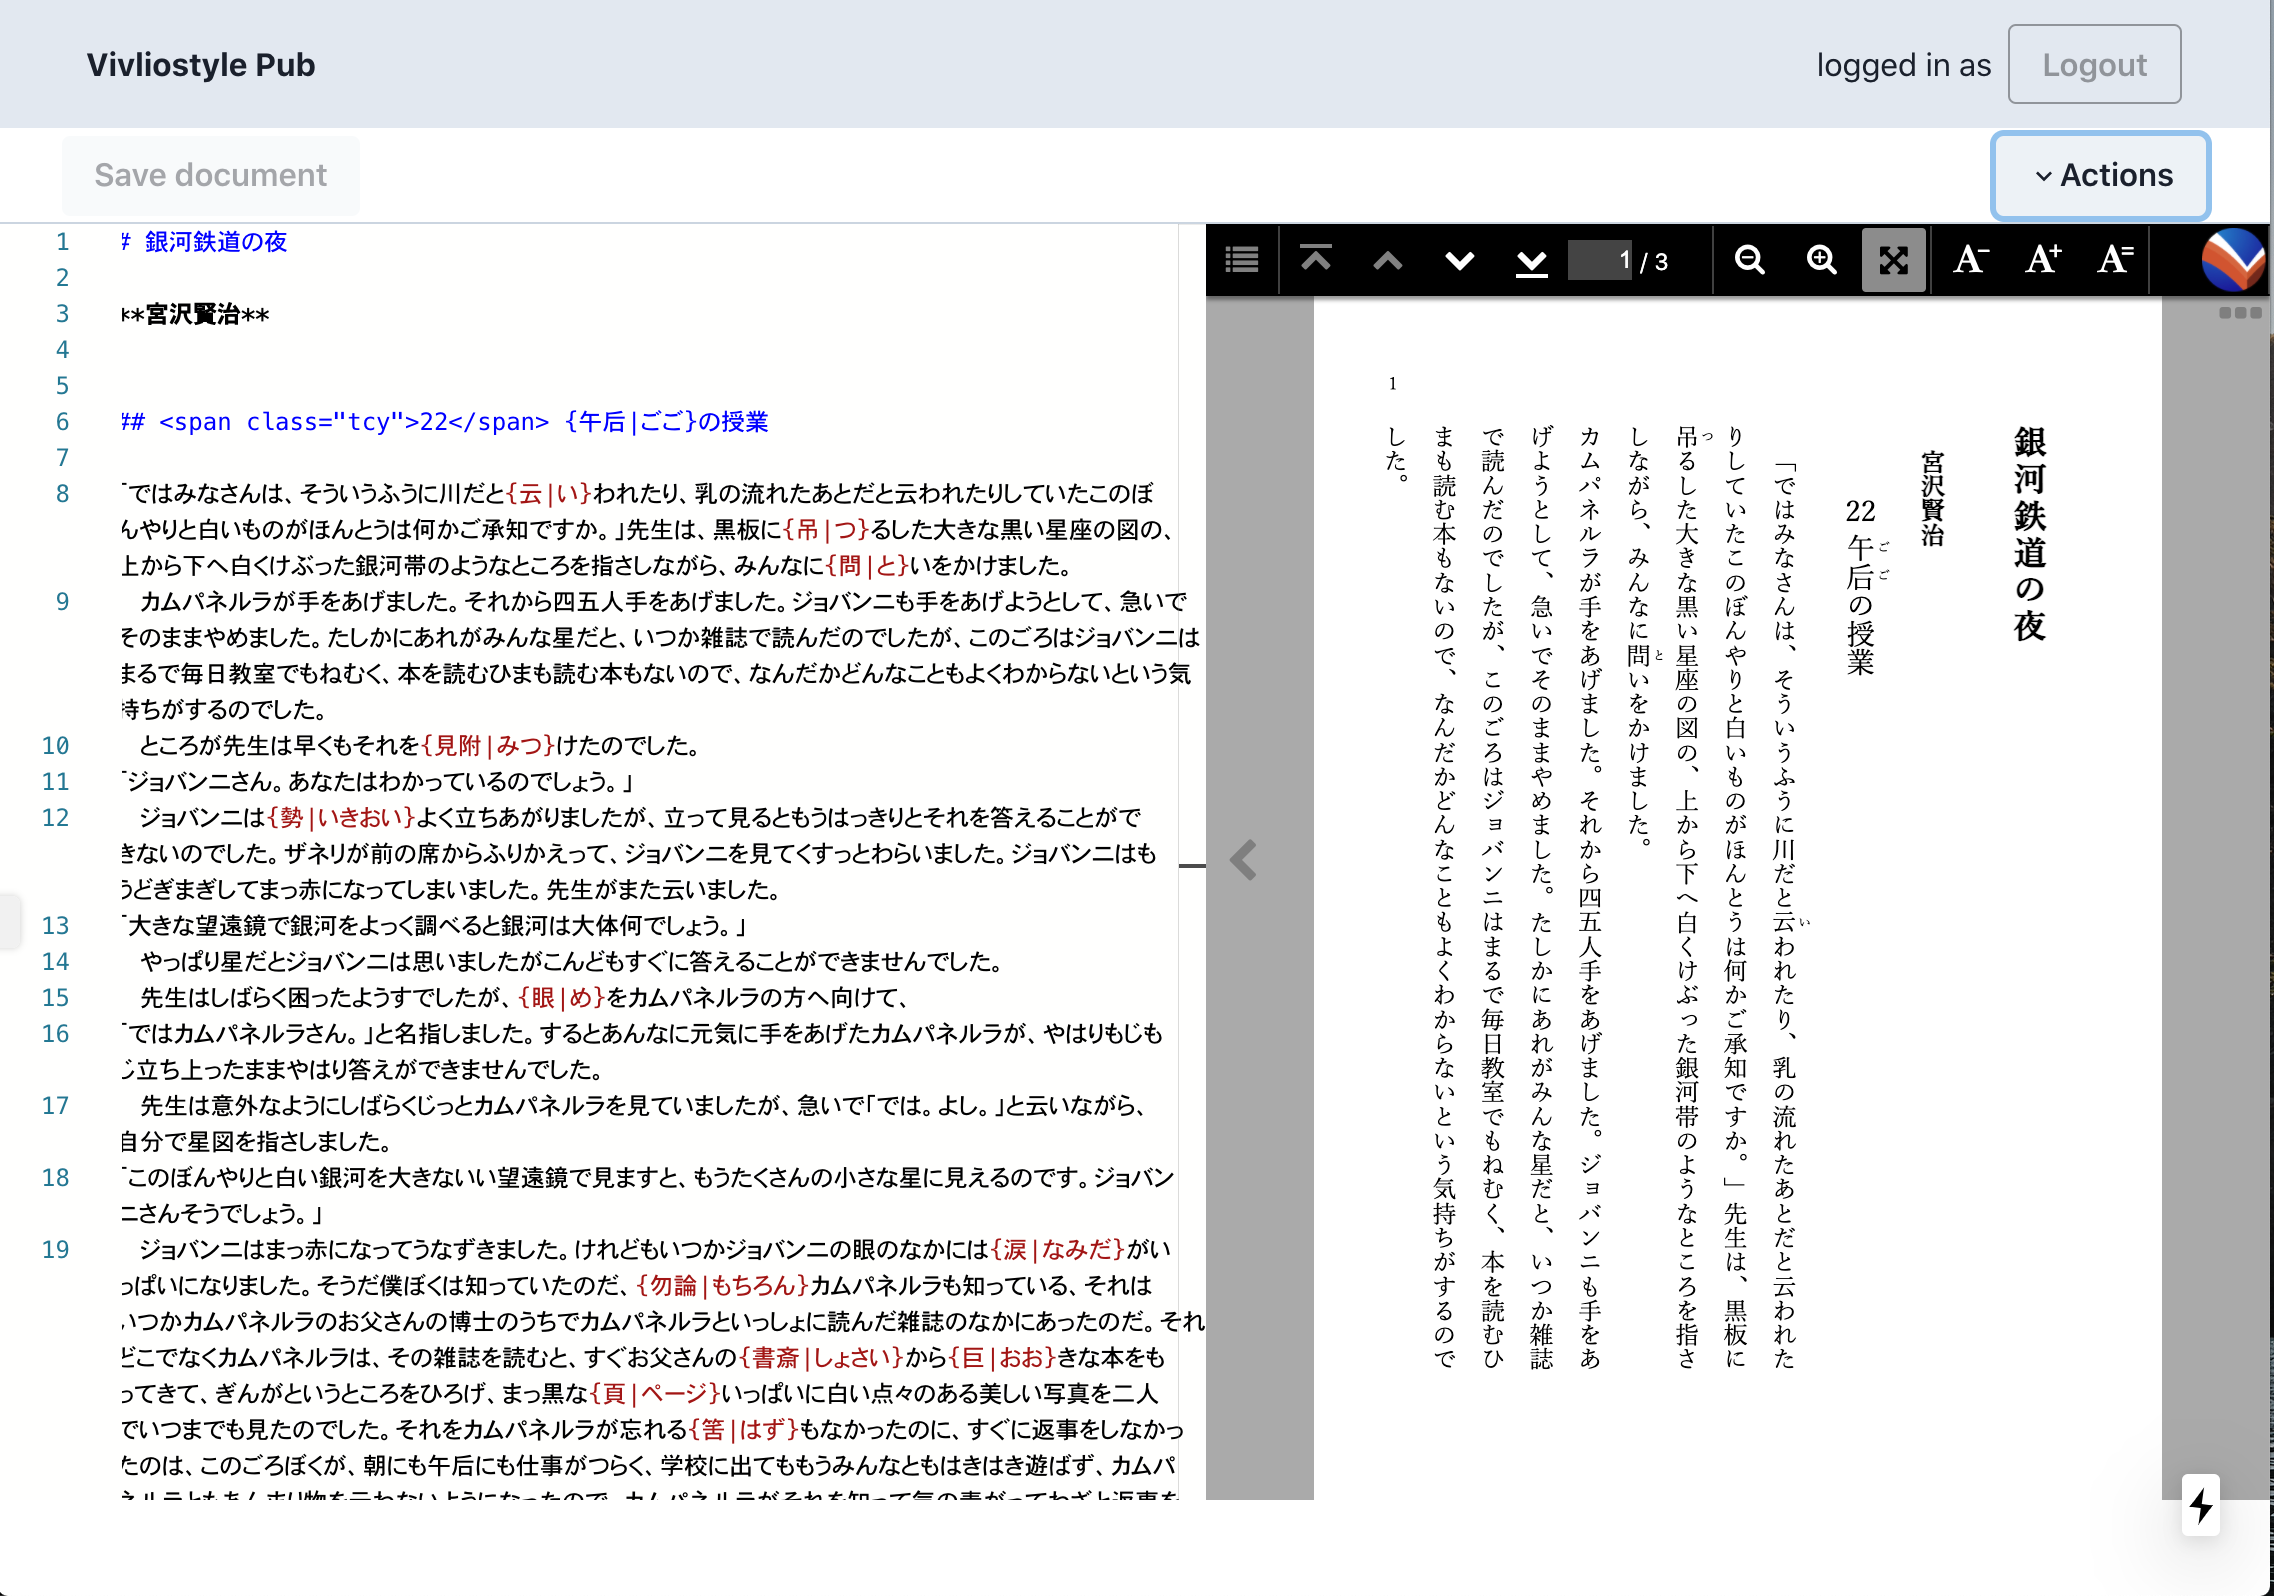Click the 'logged in as' text
The width and height of the screenshot is (2274, 1596).
[1904, 65]
